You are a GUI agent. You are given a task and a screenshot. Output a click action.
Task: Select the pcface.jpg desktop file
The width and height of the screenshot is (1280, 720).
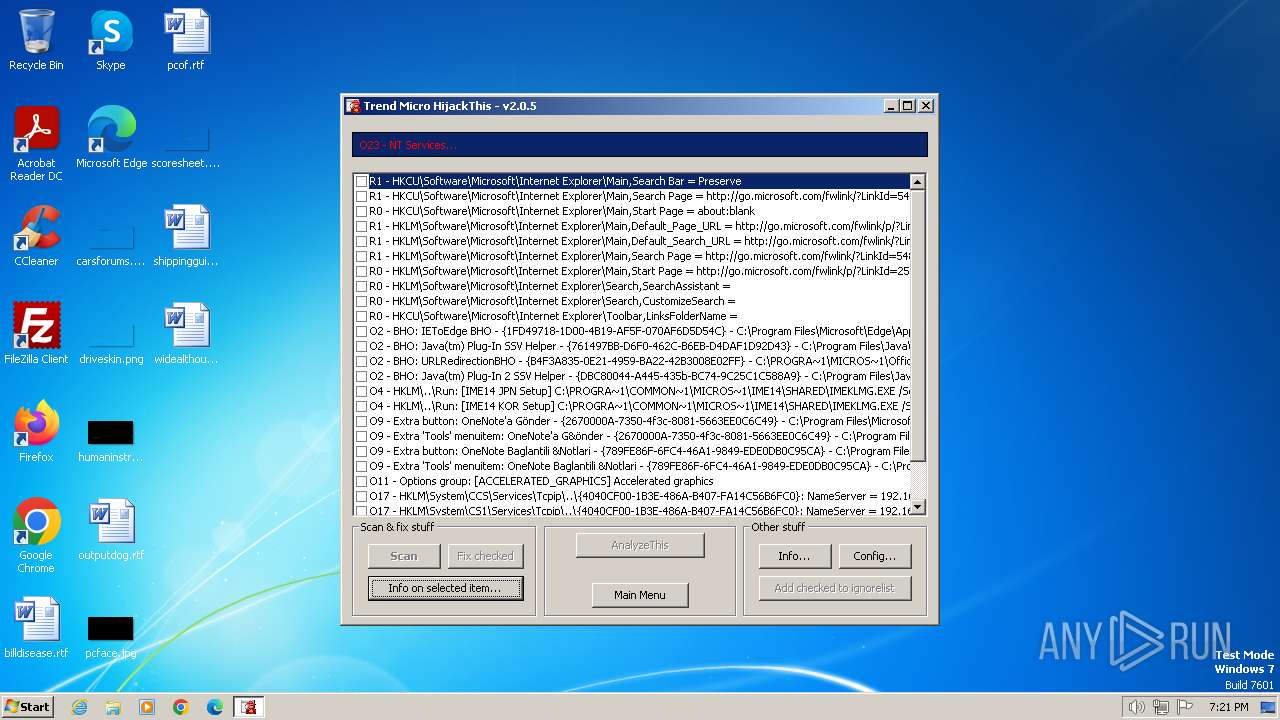point(110,637)
